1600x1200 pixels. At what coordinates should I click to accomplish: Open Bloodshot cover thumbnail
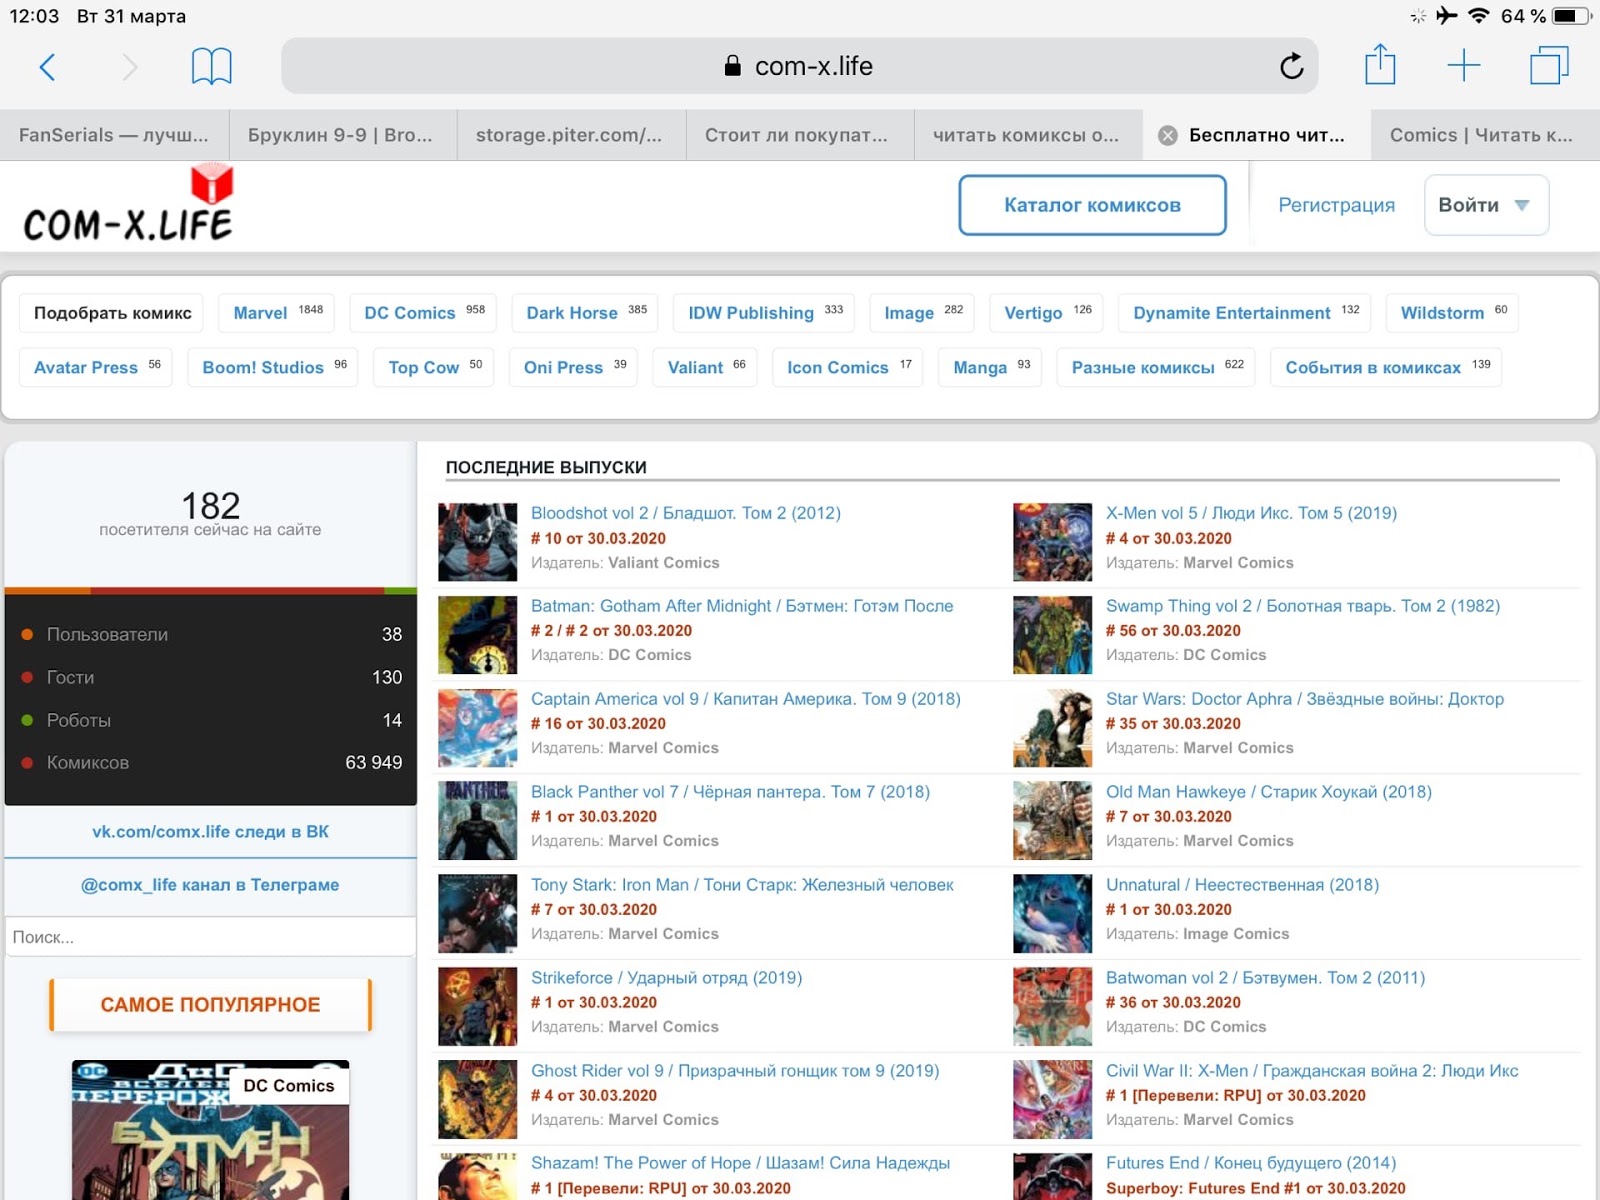click(x=478, y=542)
